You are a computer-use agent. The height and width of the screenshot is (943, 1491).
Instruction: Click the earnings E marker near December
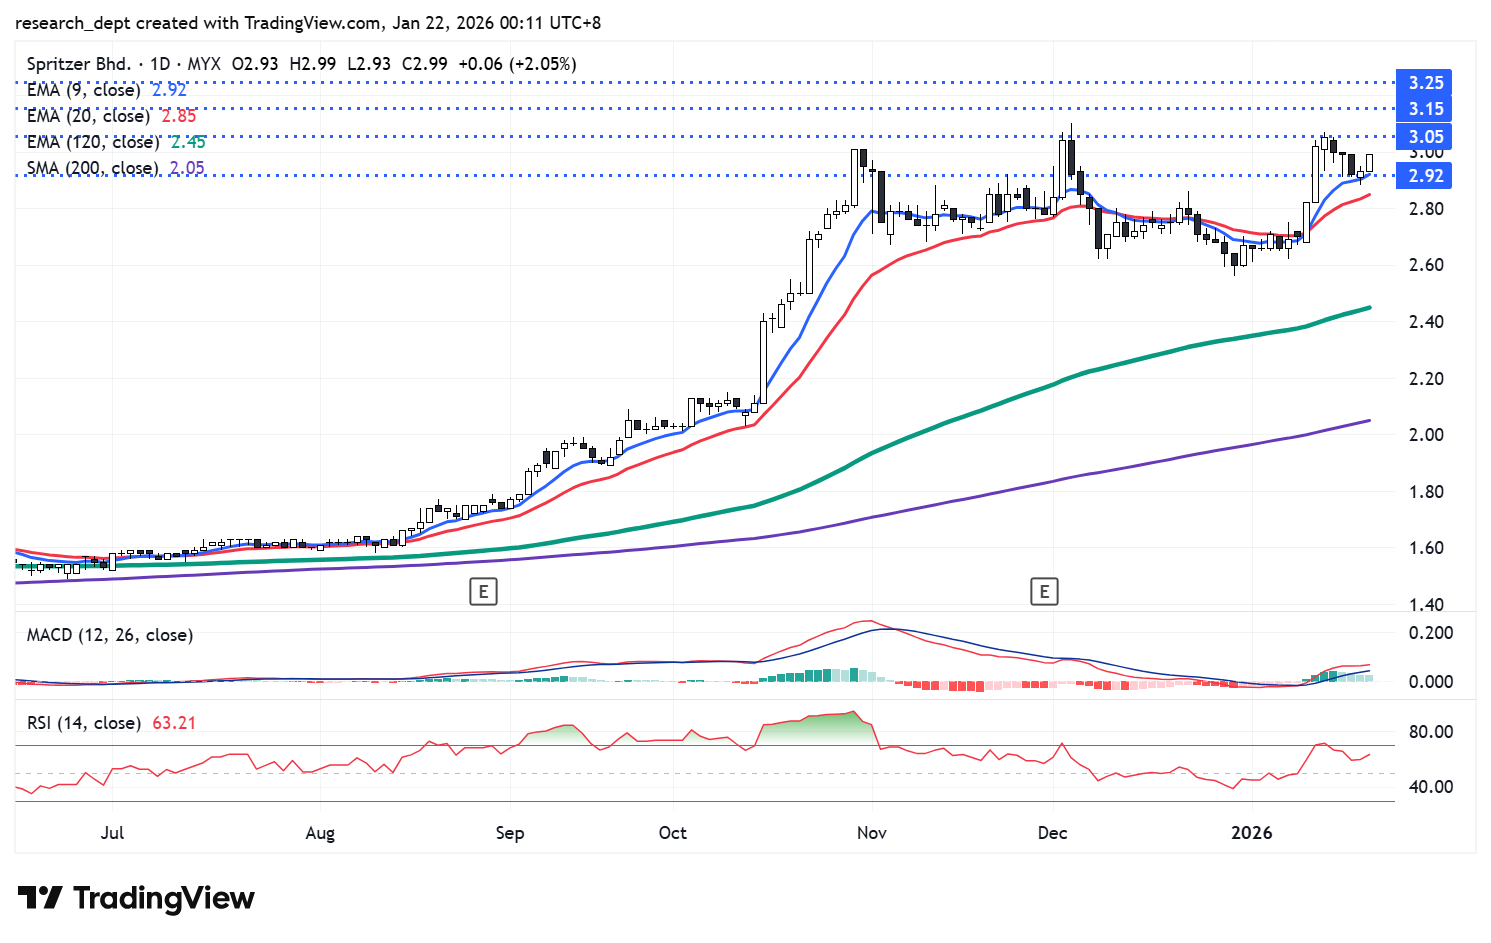pos(1044,592)
